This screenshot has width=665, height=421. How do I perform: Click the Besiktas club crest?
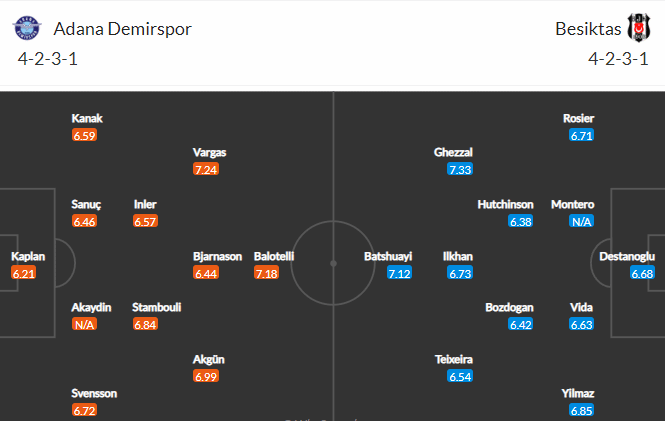(x=639, y=28)
